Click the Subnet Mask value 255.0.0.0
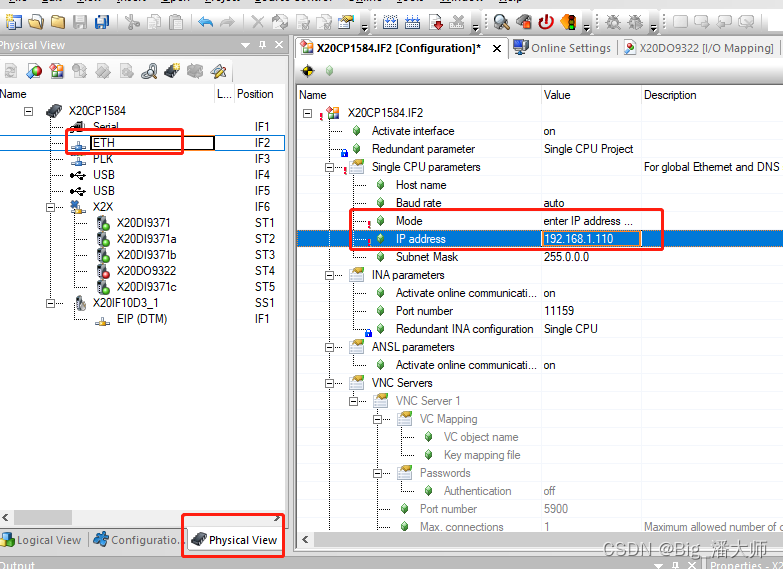The height and width of the screenshot is (569, 783). (x=566, y=257)
